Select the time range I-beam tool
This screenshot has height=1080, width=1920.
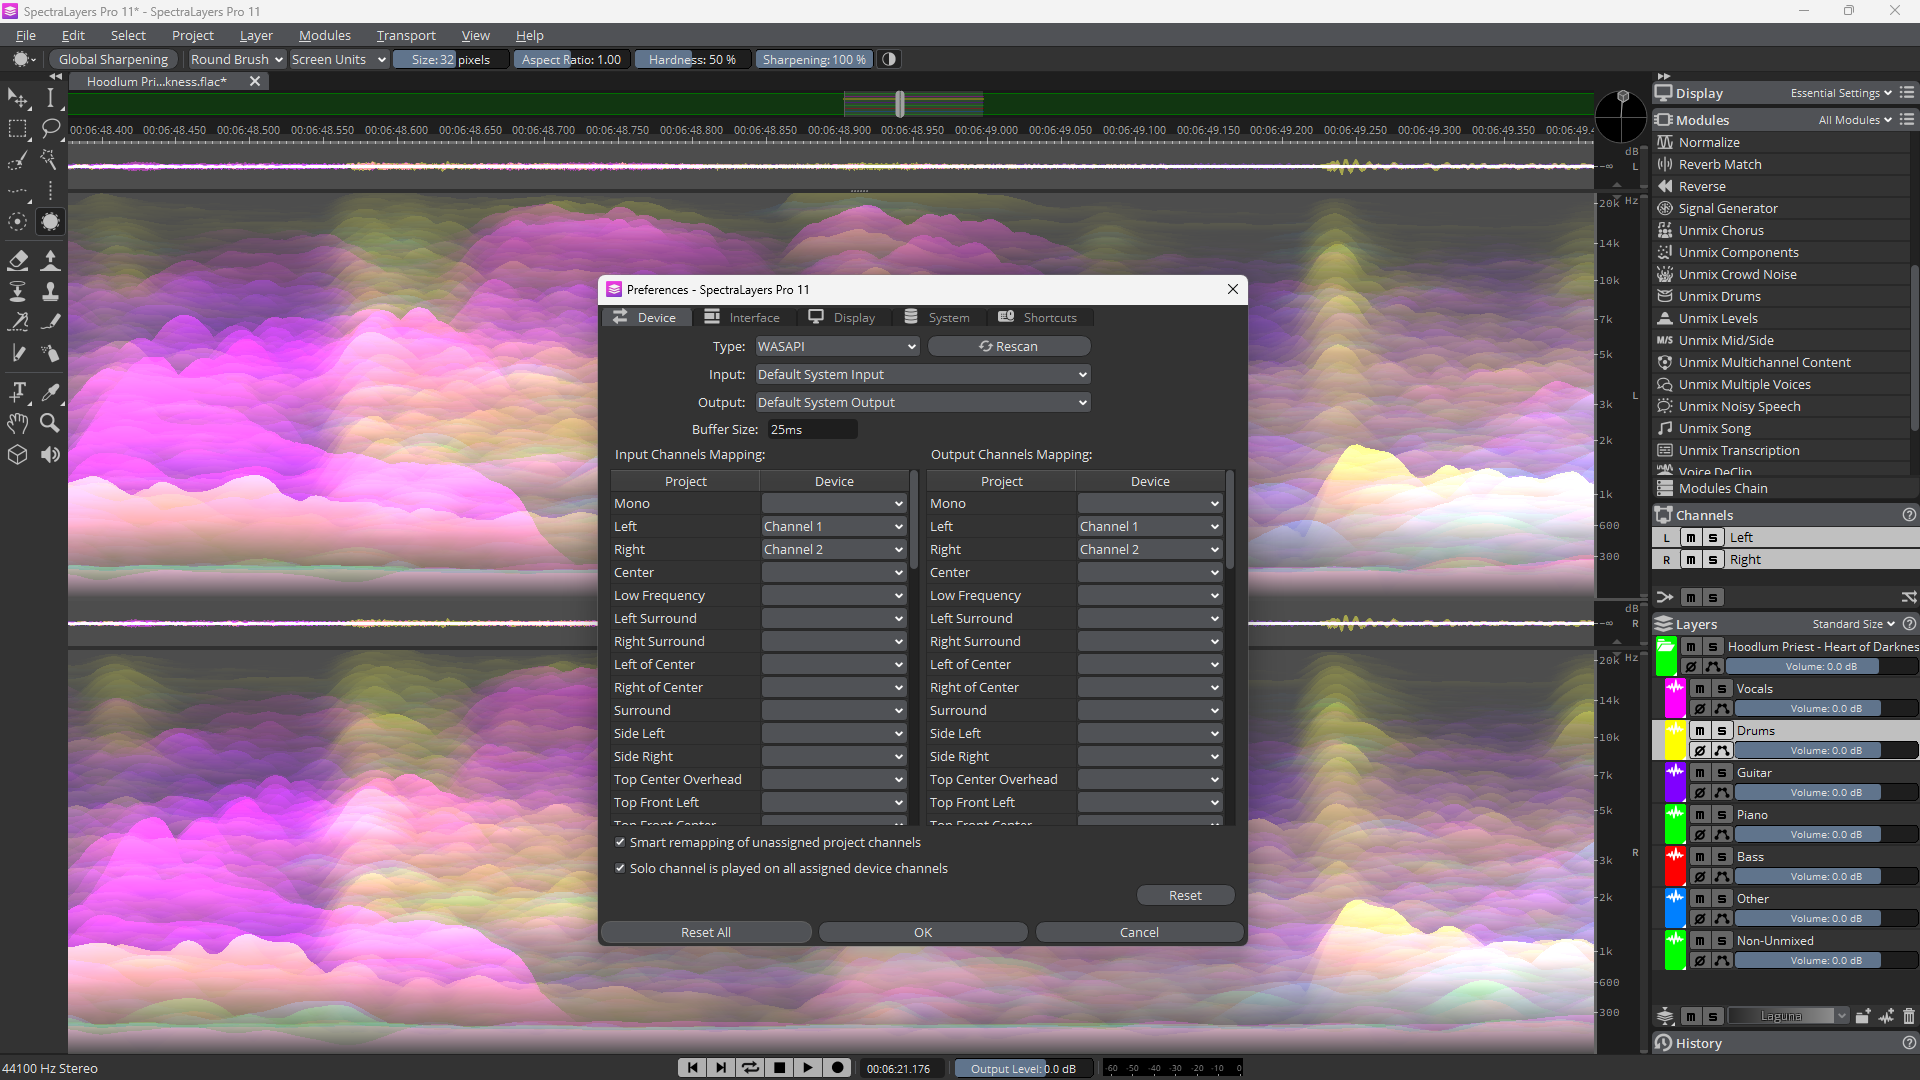[50, 97]
